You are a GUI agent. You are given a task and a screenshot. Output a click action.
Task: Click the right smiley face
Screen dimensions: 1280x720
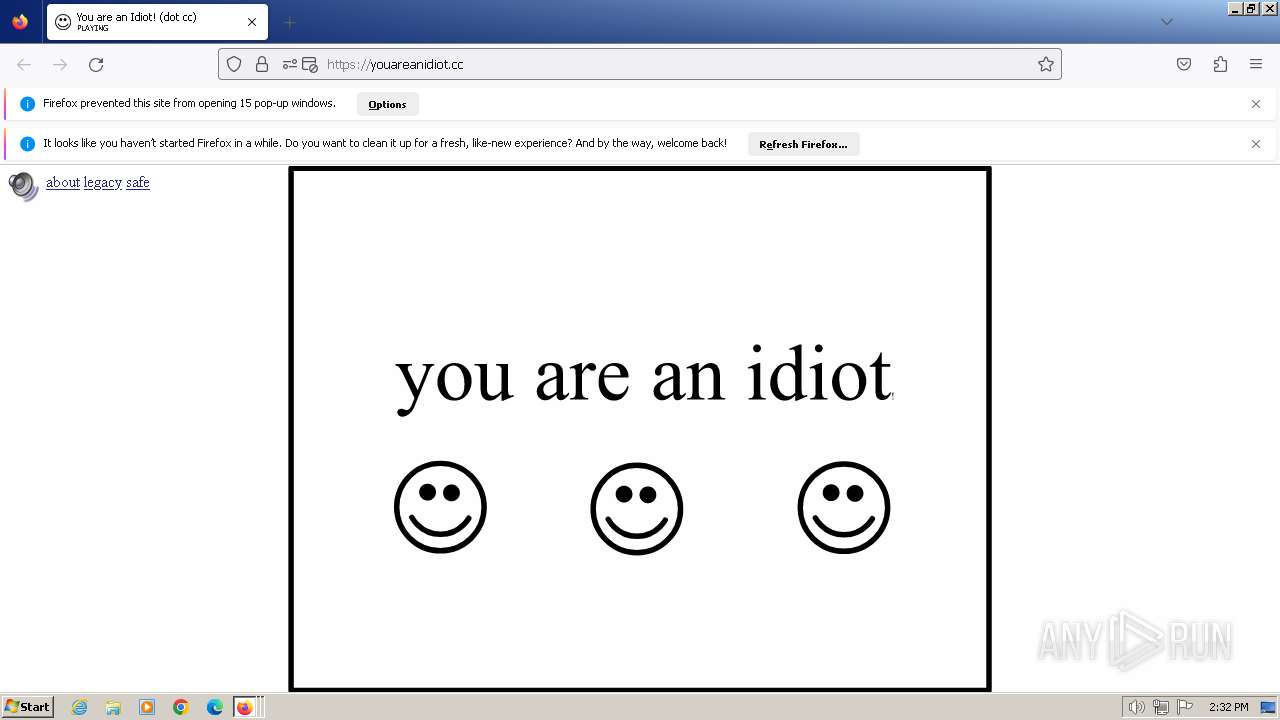844,507
